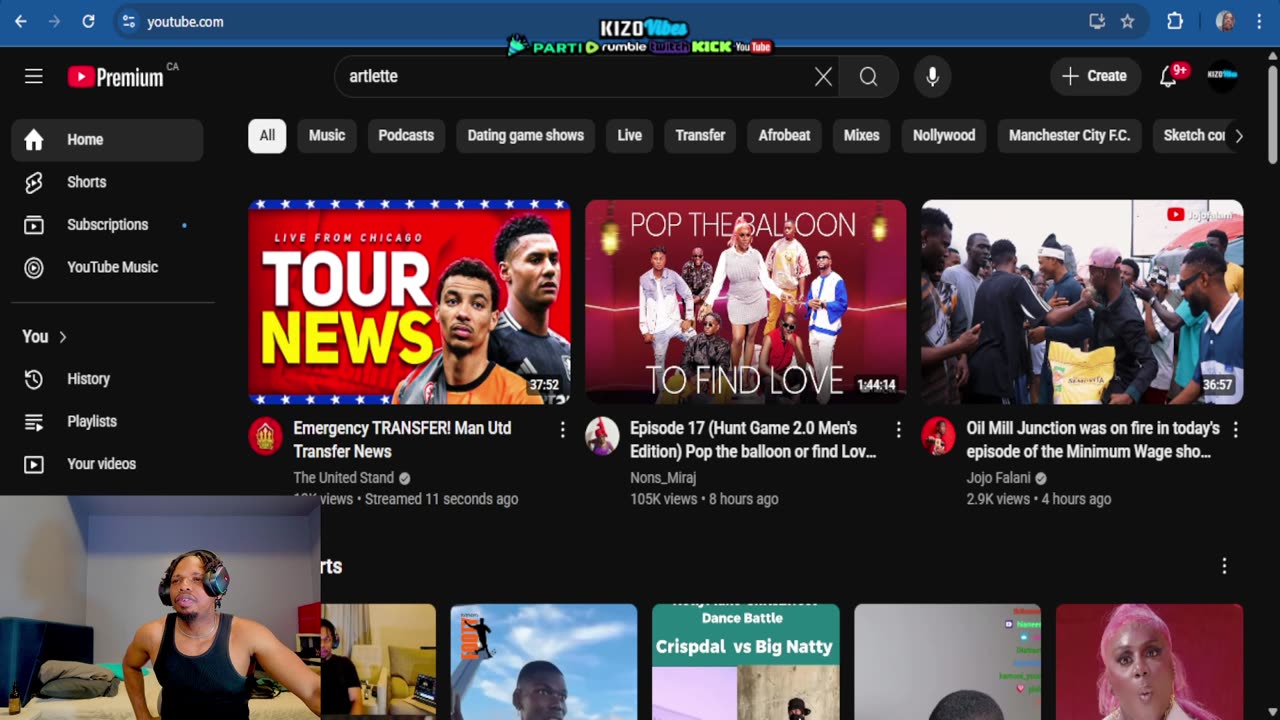Screen dimensions: 1280x720
Task: View site information next to youtube.com
Action: (127, 21)
